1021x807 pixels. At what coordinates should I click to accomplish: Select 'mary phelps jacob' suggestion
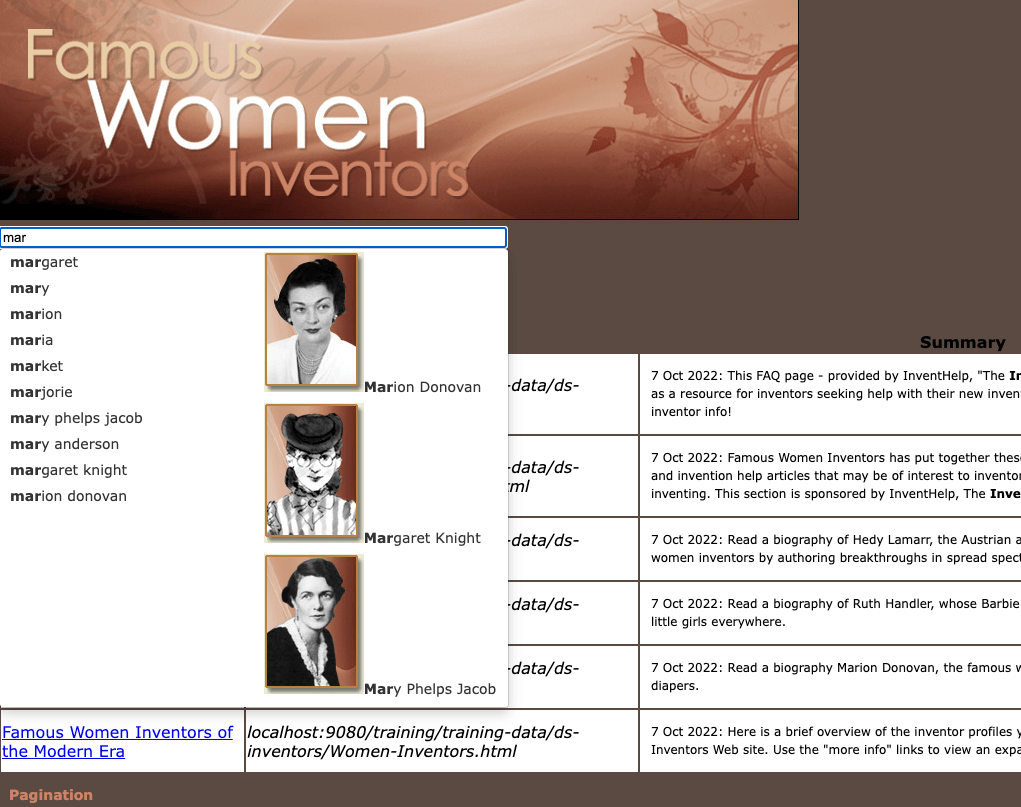(76, 418)
